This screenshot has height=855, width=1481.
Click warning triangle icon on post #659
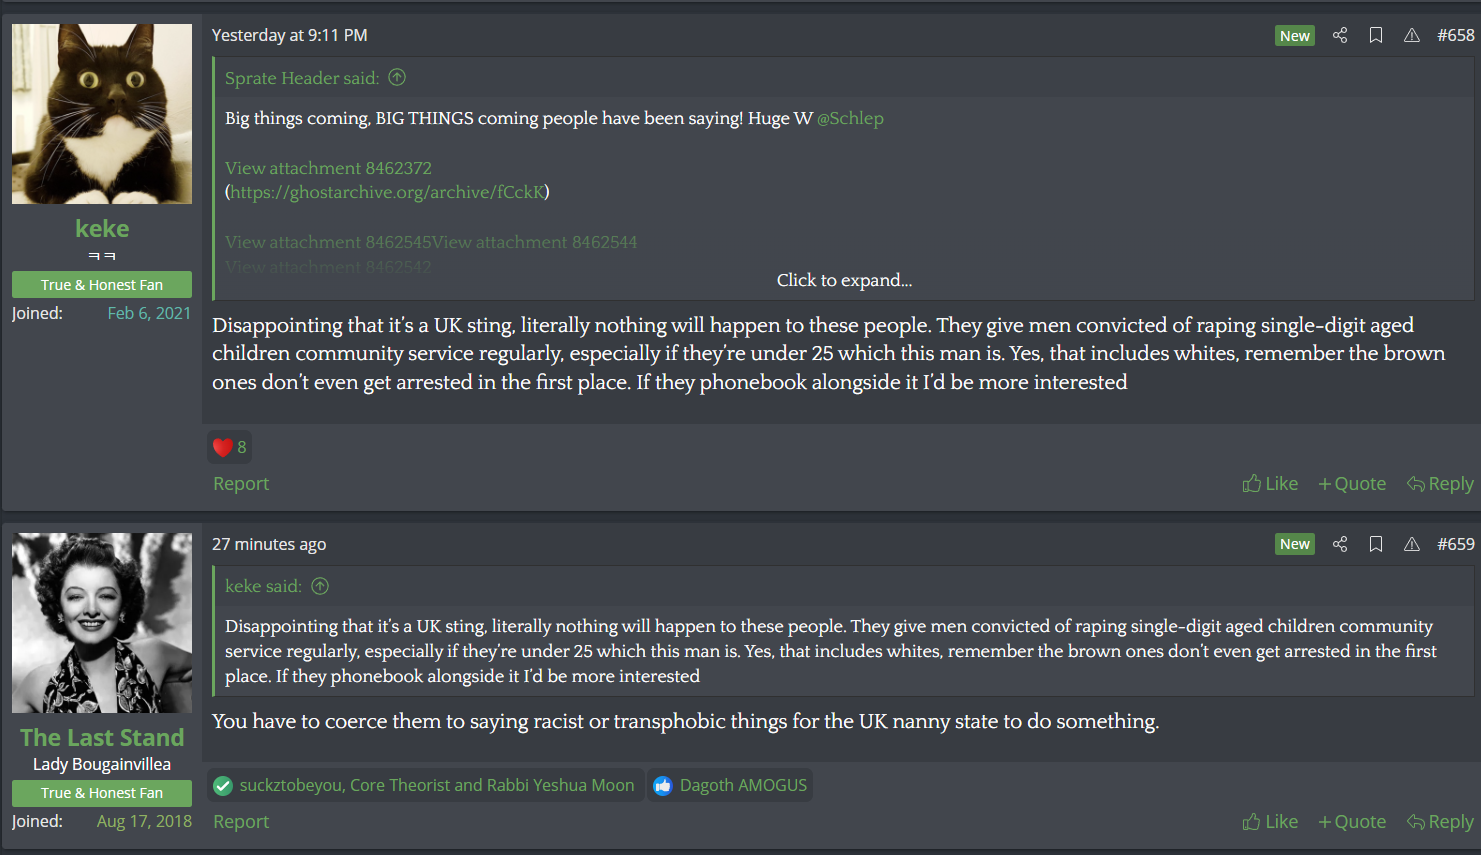tap(1412, 544)
